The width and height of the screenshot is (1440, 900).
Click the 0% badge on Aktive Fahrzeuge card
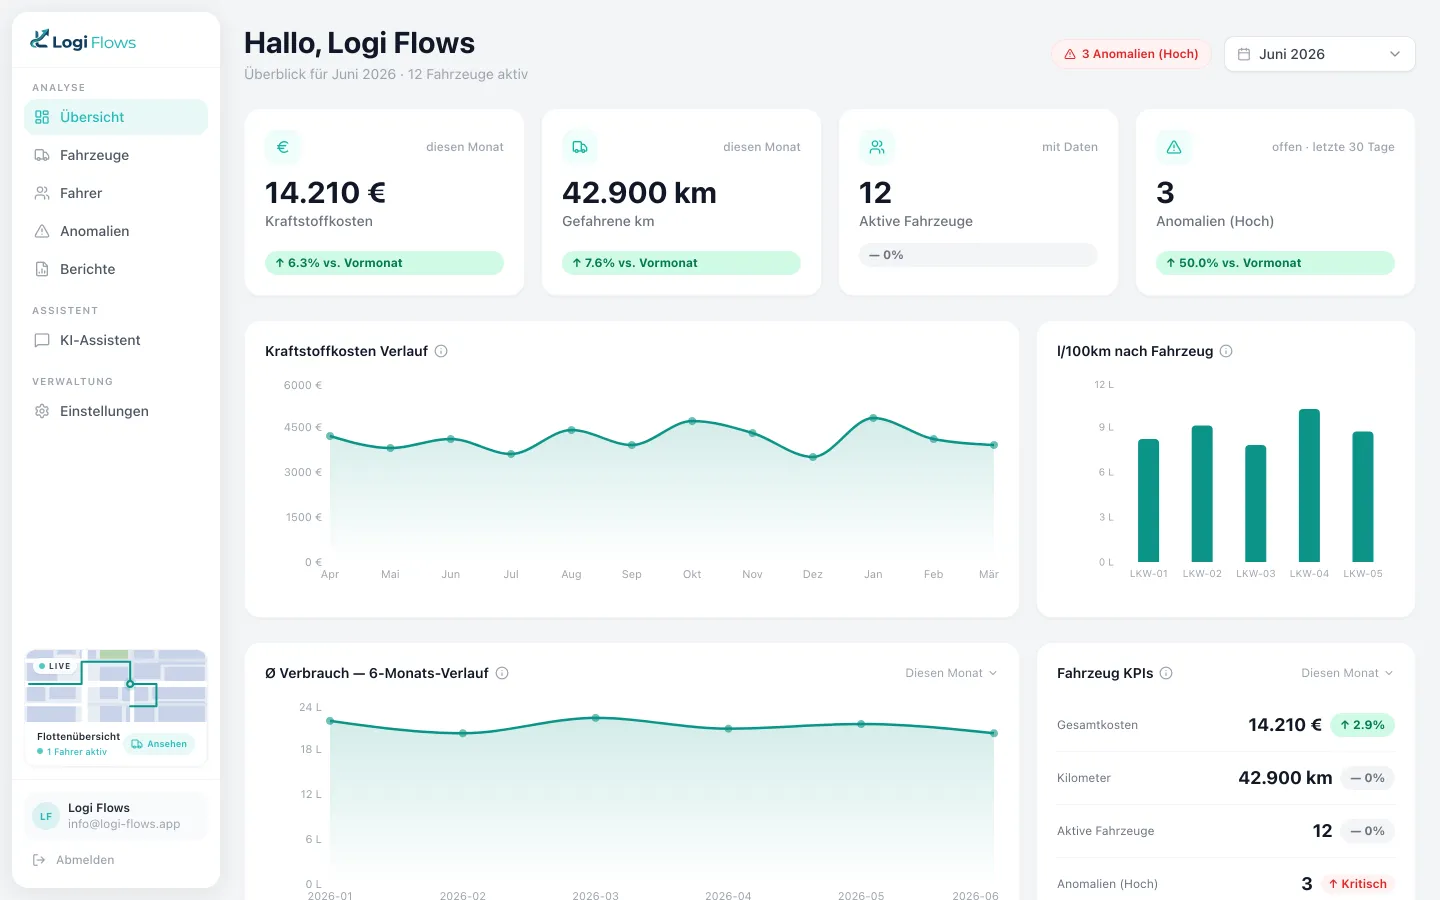[978, 255]
